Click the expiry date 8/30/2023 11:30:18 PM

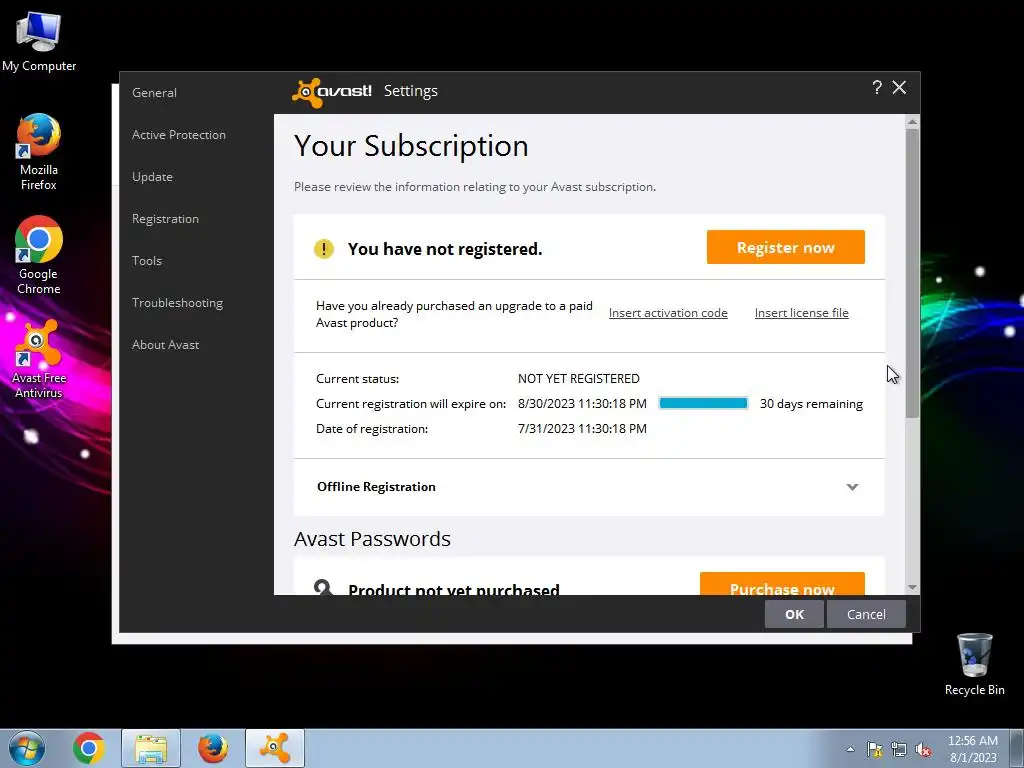point(582,404)
